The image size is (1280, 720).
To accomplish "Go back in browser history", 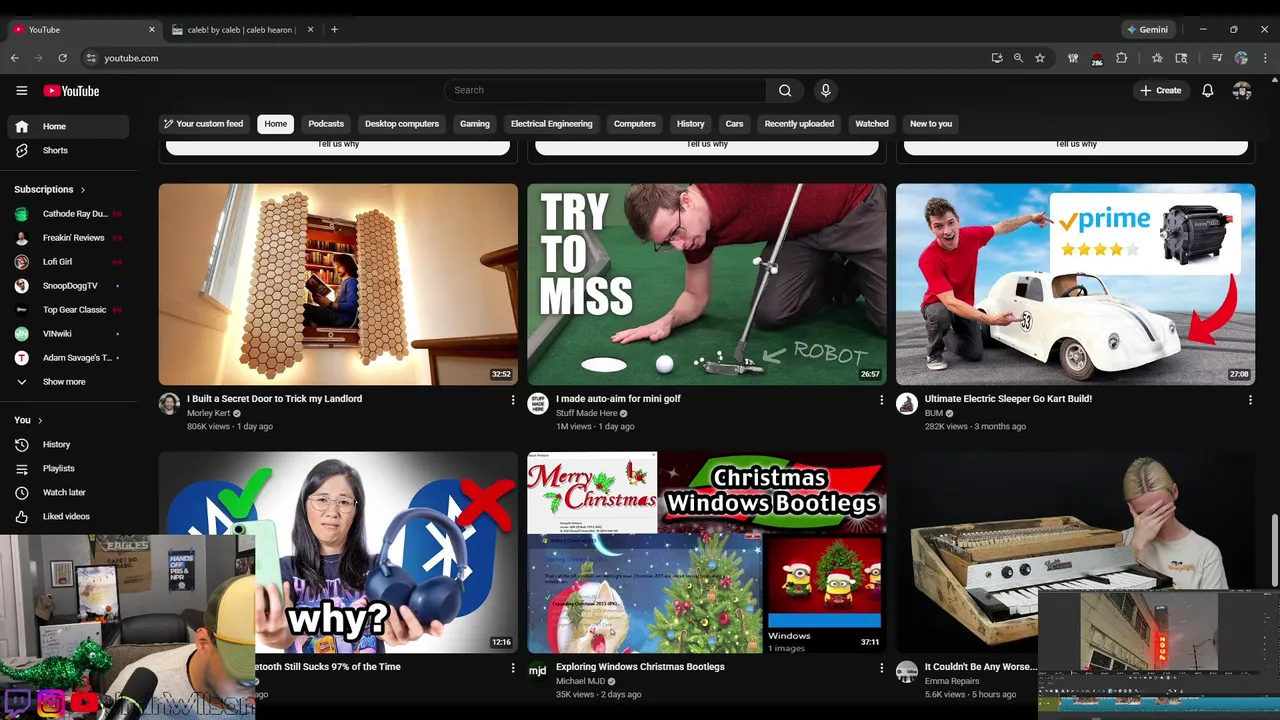I will (14, 58).
